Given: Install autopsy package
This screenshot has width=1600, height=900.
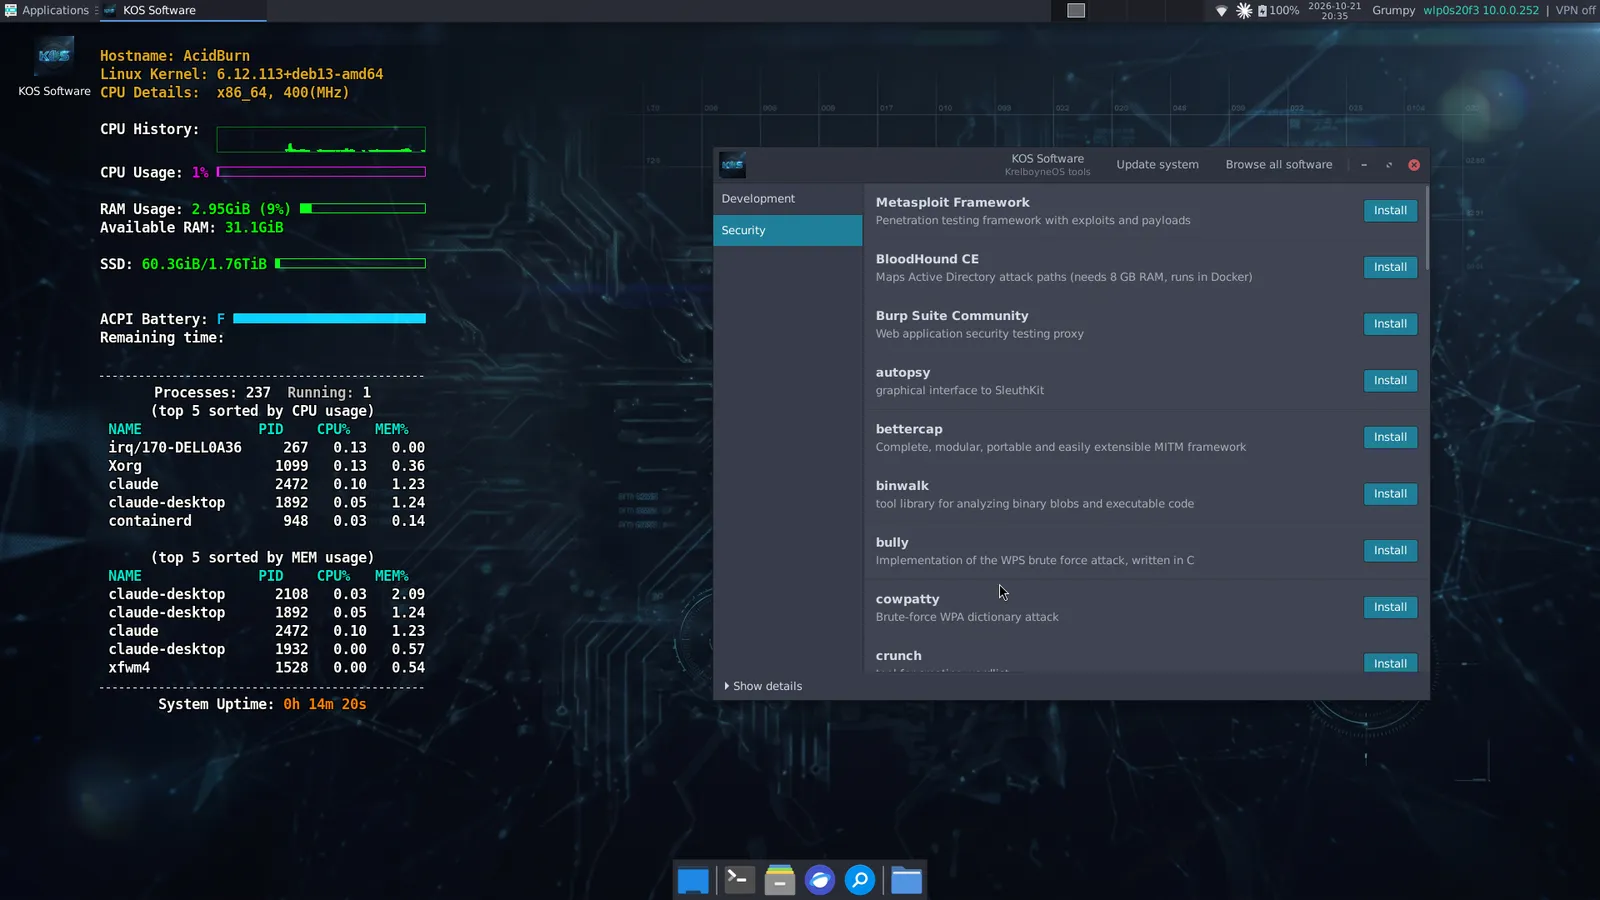Looking at the screenshot, I should 1390,381.
